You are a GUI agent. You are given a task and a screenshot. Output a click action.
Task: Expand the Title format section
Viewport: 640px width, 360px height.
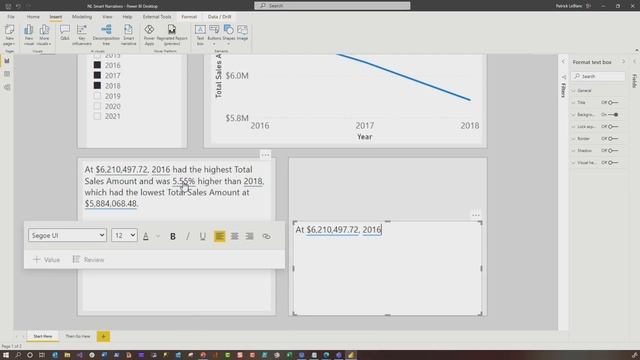click(x=574, y=102)
